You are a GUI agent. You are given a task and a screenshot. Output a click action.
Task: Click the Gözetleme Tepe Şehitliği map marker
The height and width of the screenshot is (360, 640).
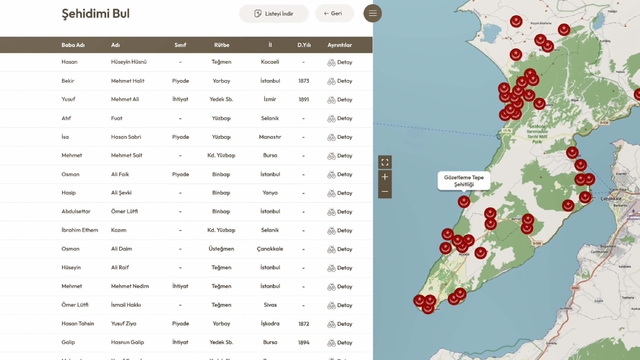pyautogui.click(x=464, y=202)
